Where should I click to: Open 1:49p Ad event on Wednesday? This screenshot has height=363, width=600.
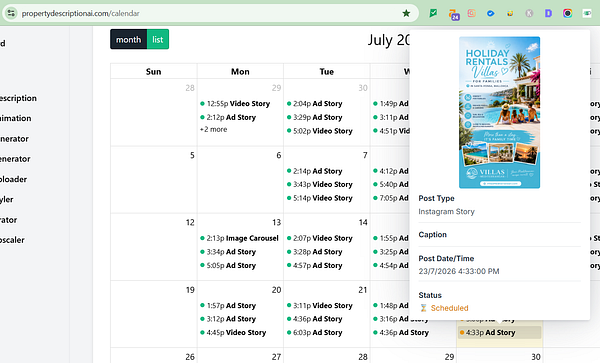coord(391,104)
